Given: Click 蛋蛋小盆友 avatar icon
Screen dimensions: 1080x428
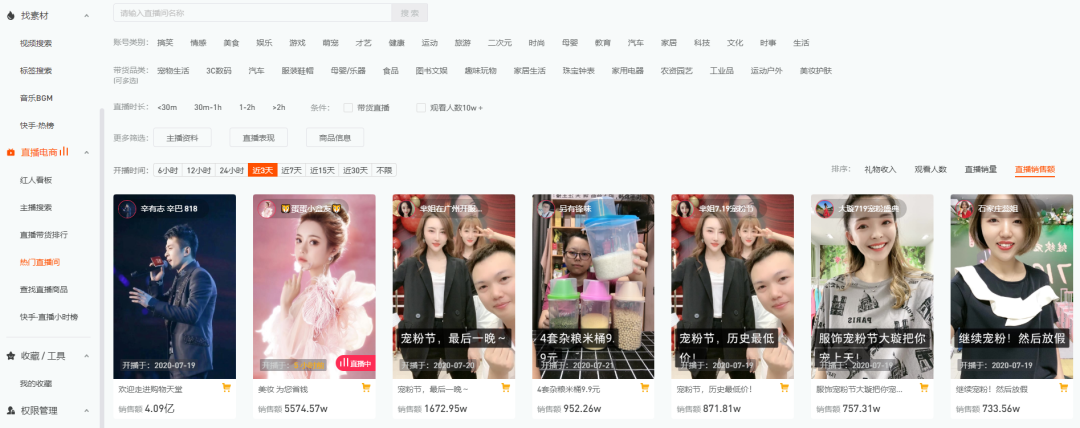Looking at the screenshot, I should click(x=267, y=209).
